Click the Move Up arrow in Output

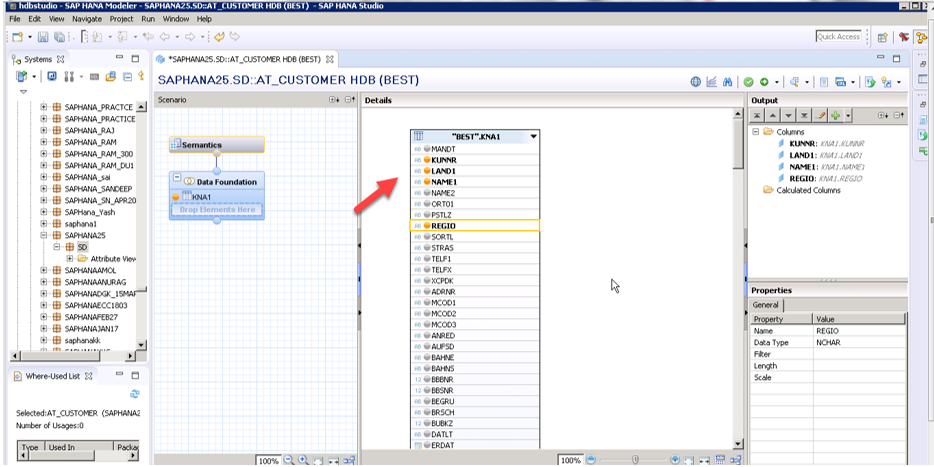point(773,116)
